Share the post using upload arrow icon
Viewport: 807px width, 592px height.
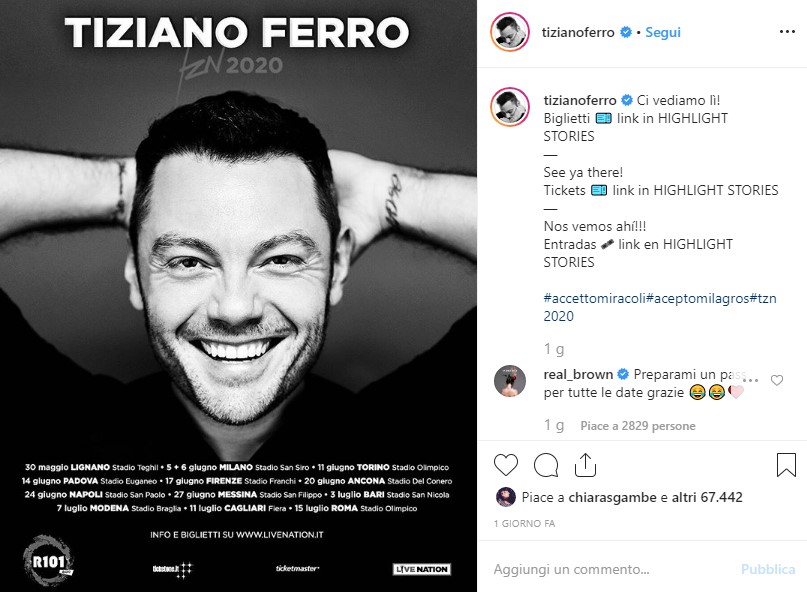pos(585,465)
